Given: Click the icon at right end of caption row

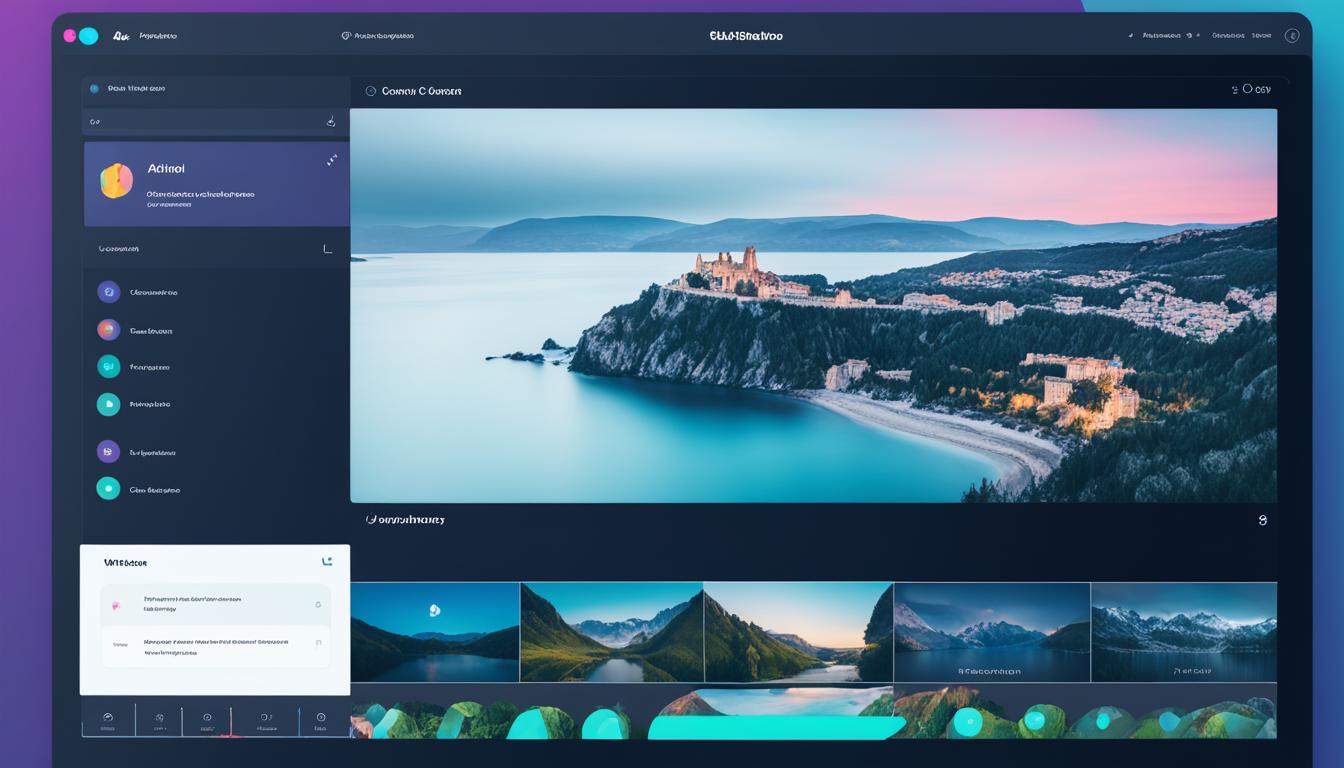Looking at the screenshot, I should point(1262,520).
